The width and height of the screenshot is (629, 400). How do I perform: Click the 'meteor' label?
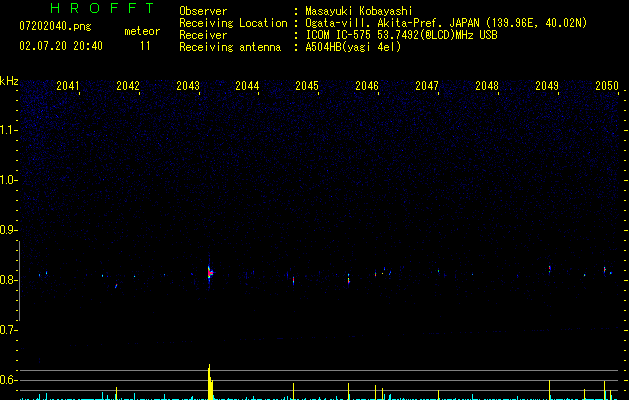142,31
